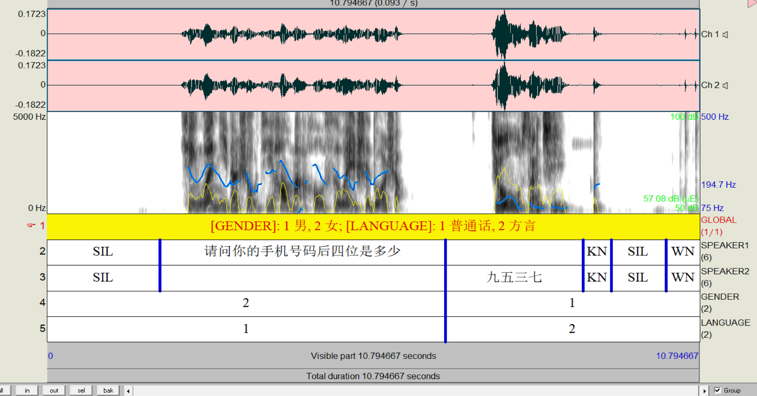
Task: Select SPEAKER2 interval 九五三七
Action: click(x=514, y=278)
